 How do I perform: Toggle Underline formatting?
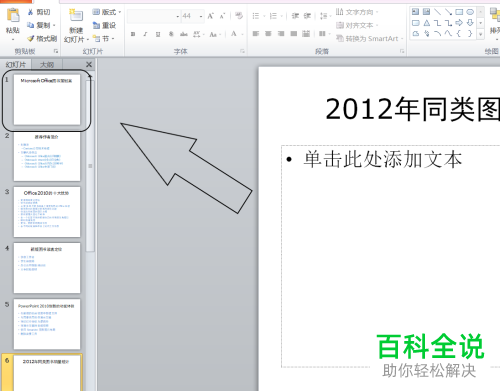pos(158,34)
